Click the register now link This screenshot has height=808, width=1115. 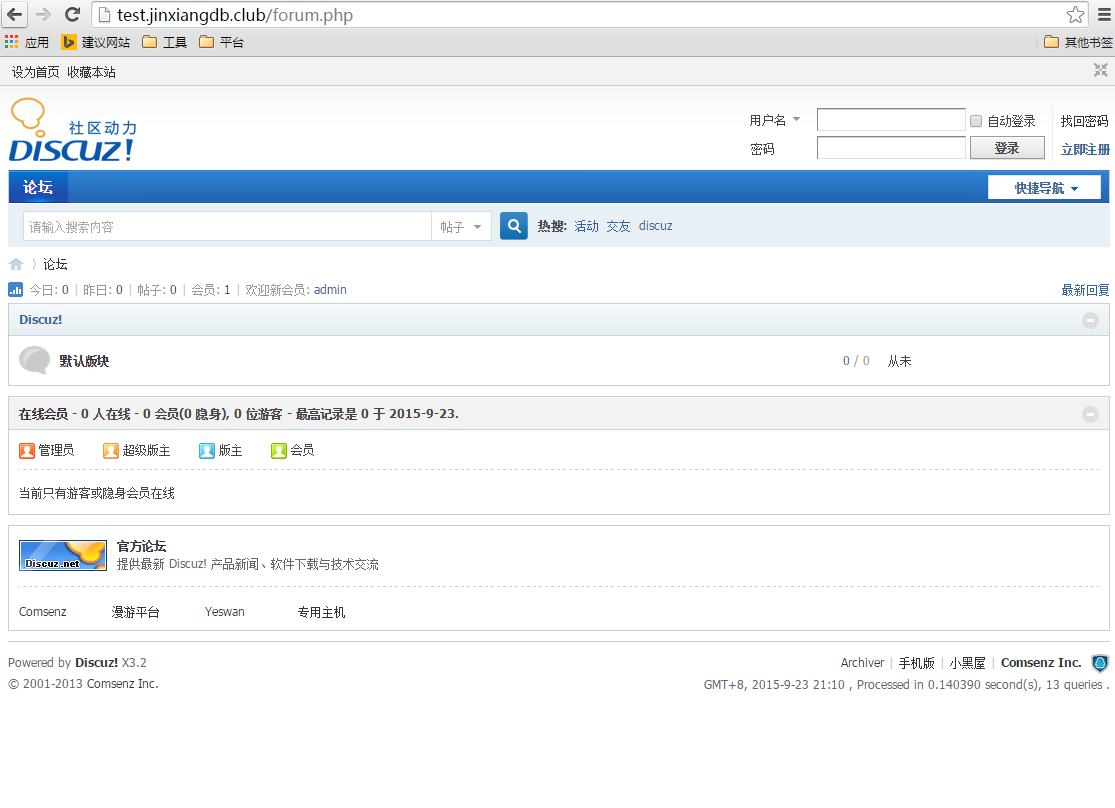point(1085,149)
